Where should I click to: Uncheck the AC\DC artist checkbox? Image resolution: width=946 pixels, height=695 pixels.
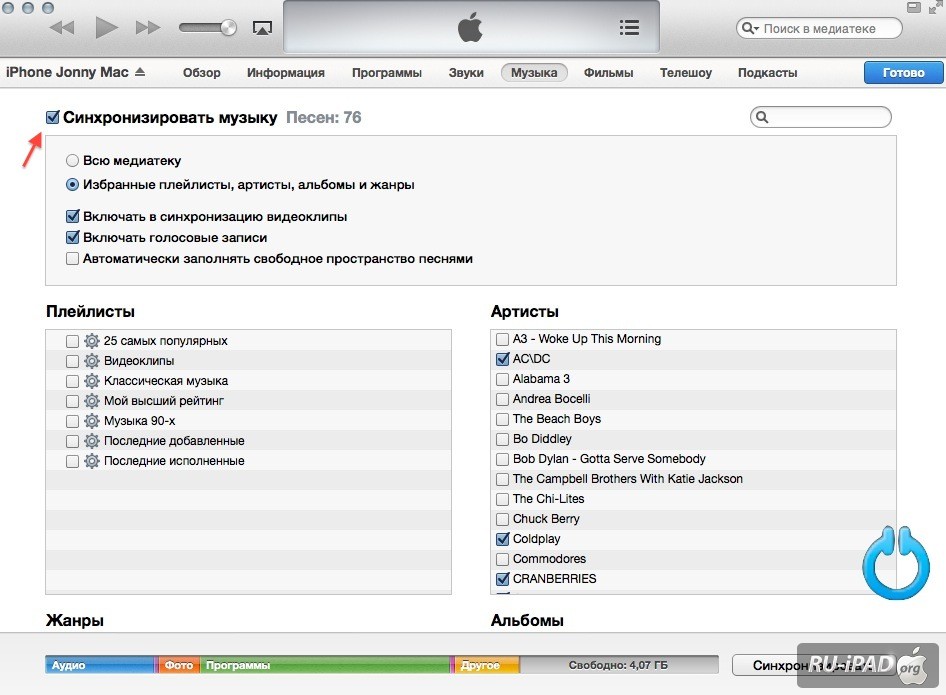(x=502, y=359)
